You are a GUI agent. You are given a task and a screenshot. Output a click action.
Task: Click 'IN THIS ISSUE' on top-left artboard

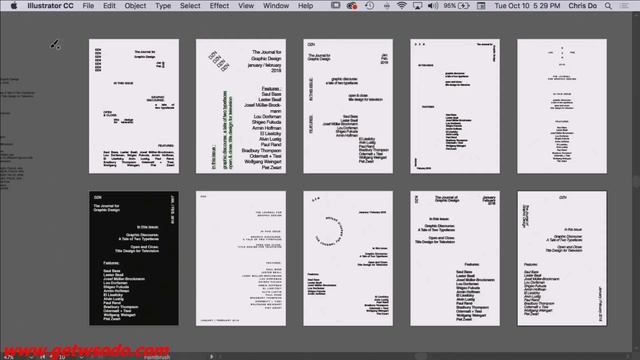tap(123, 83)
